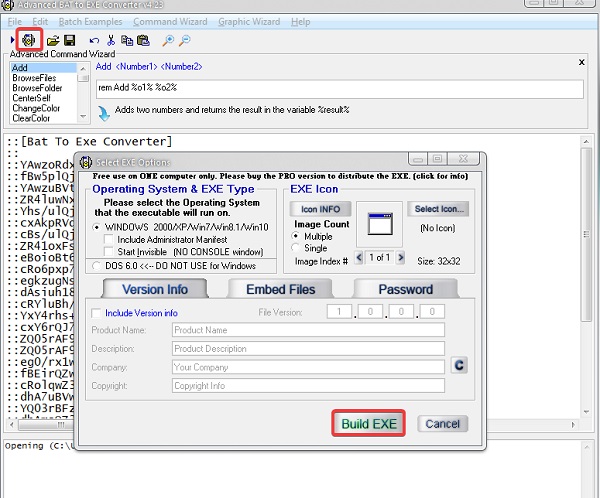Switch to the Embed Files tab
Image resolution: width=600 pixels, height=498 pixels.
click(x=274, y=289)
